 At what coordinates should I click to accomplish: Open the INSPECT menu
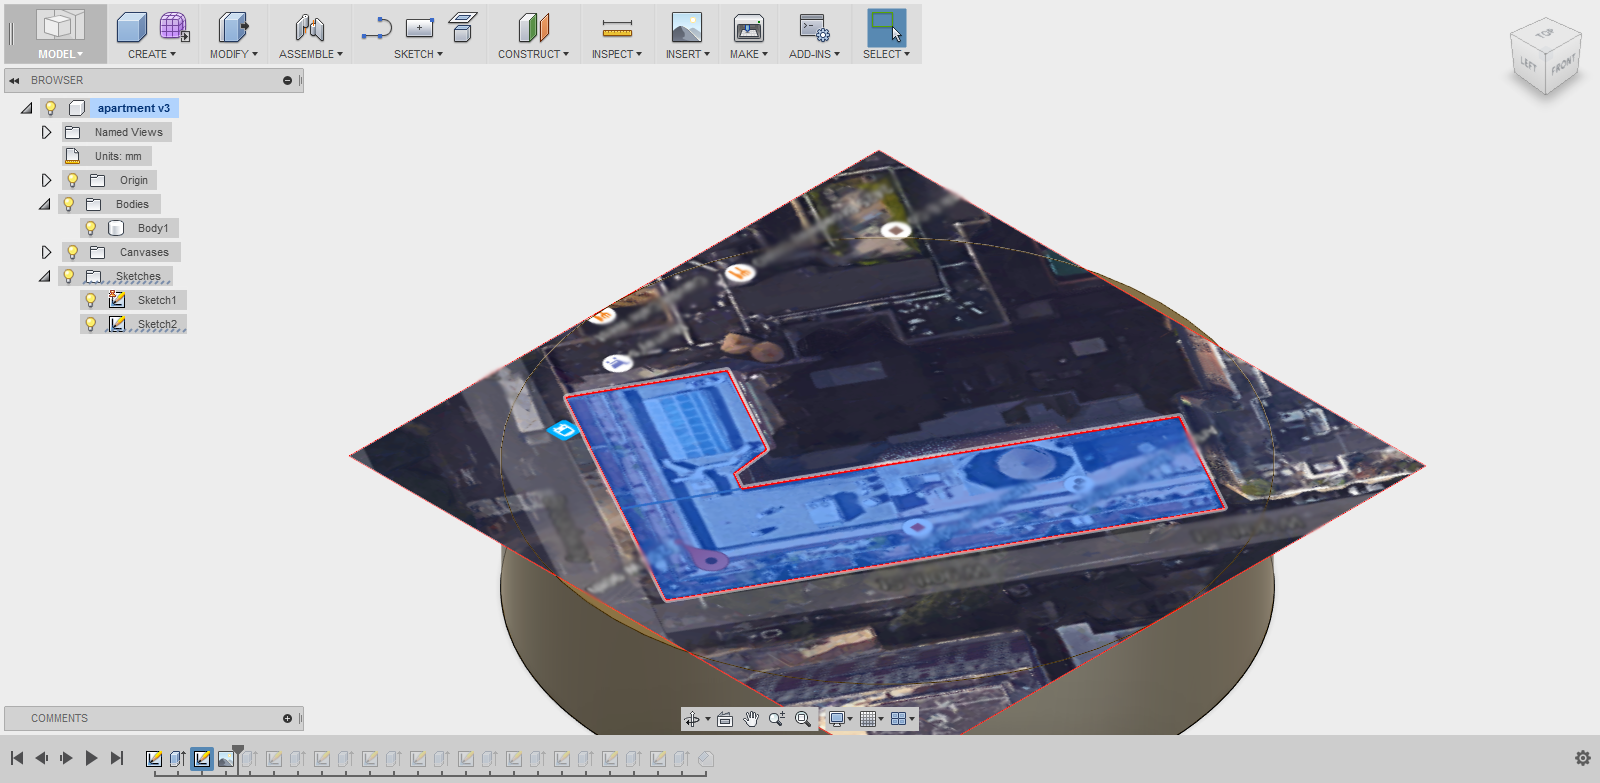coord(617,54)
